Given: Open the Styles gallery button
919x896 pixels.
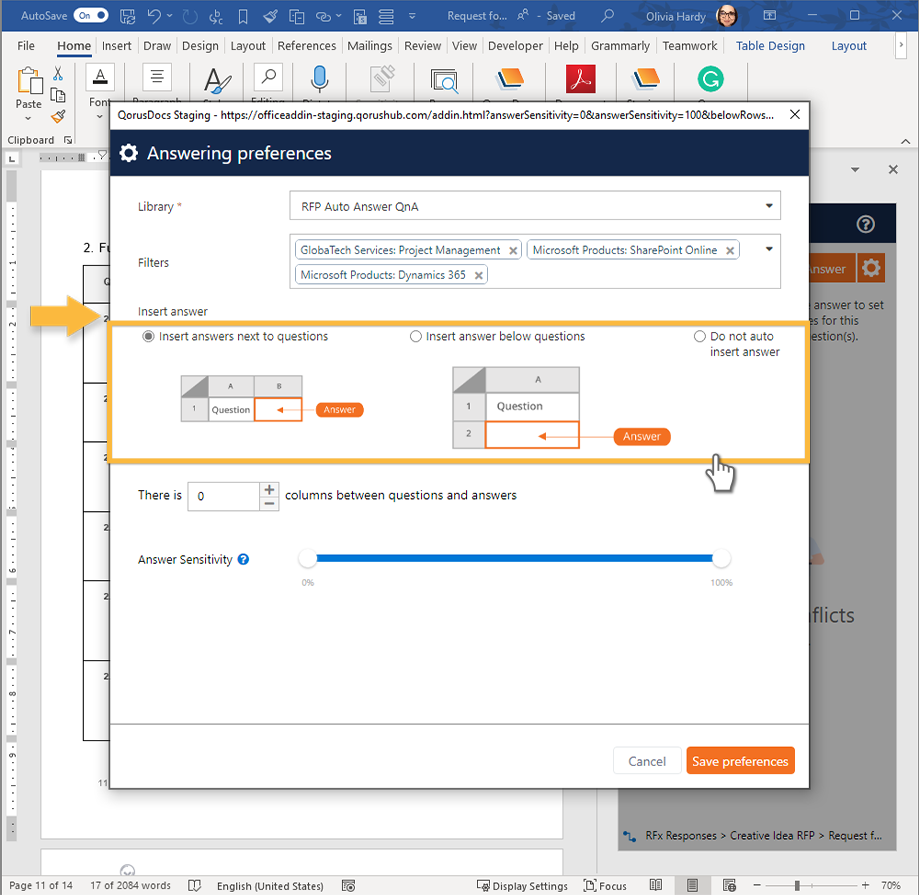Looking at the screenshot, I should click(x=217, y=82).
